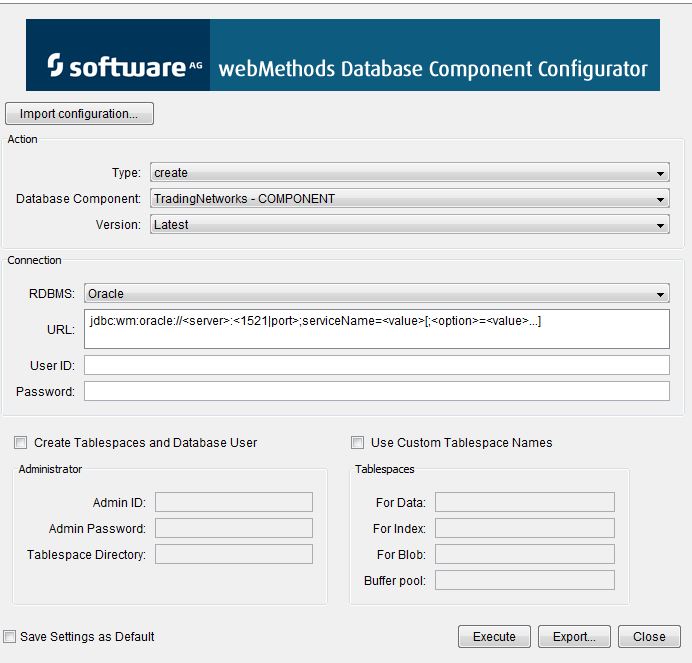Click the 'Tablespace Directory:' label

86,555
